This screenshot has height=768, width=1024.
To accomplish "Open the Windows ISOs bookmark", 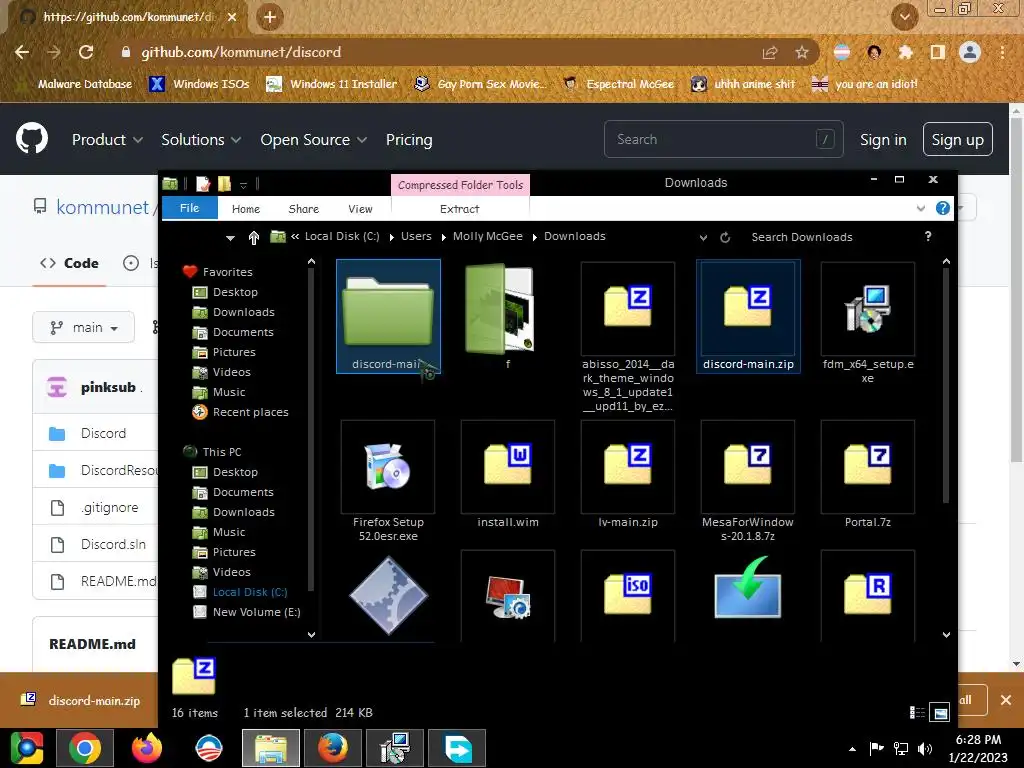I will click(x=200, y=84).
